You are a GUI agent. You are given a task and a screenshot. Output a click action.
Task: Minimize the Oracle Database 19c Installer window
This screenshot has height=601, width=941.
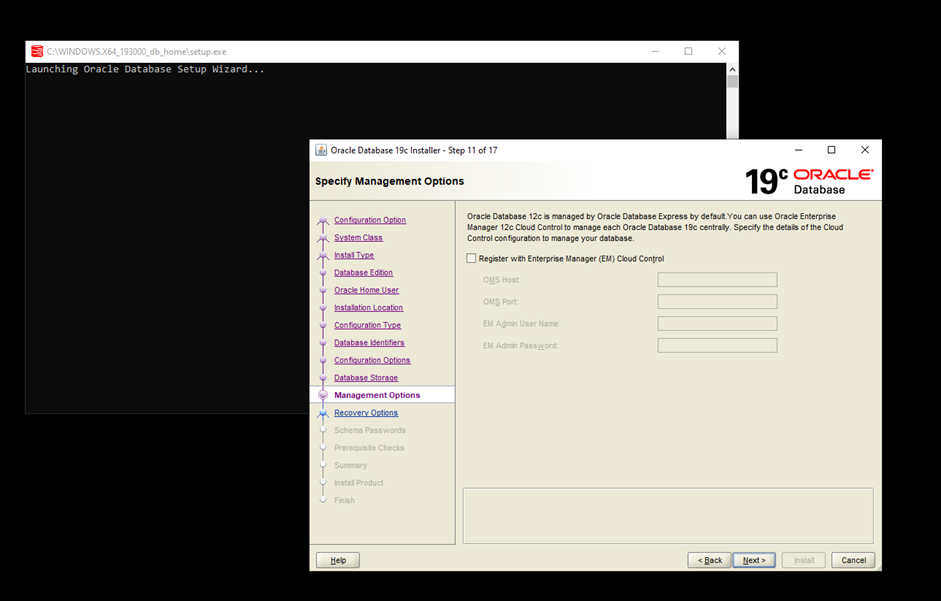coord(799,150)
